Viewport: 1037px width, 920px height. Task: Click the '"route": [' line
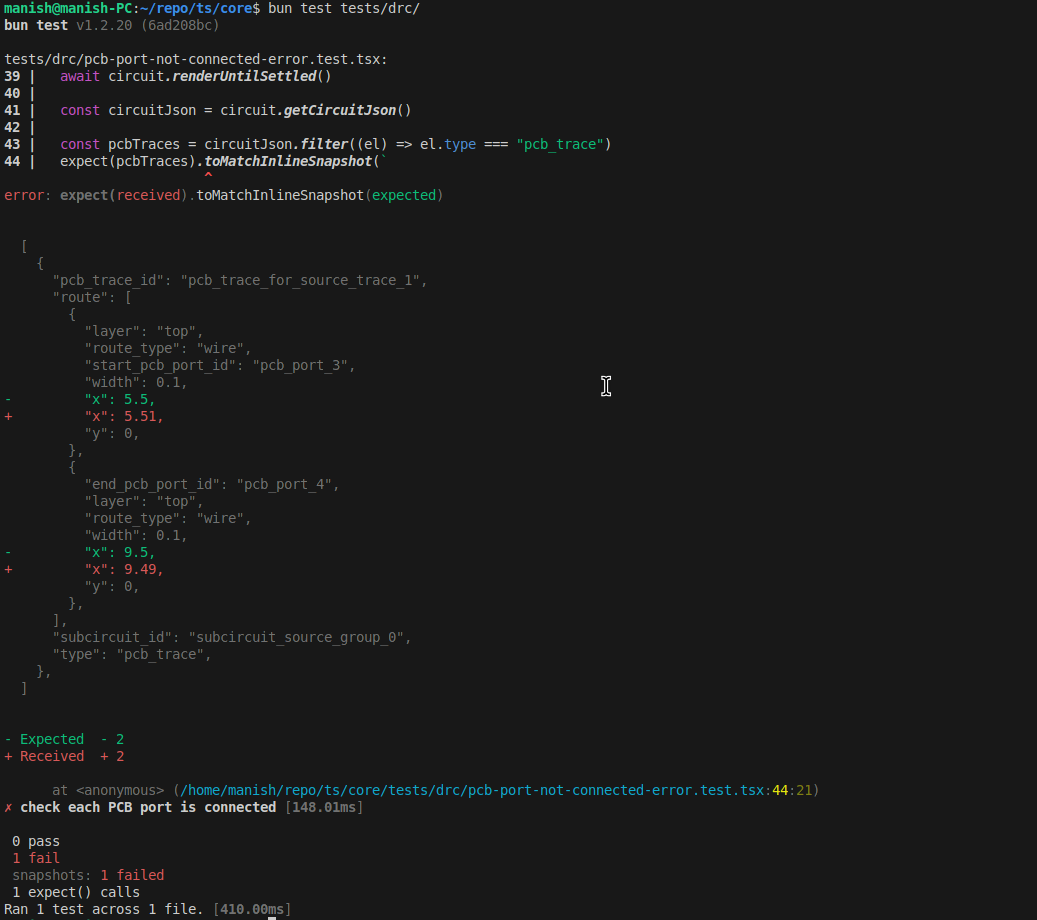[92, 298]
